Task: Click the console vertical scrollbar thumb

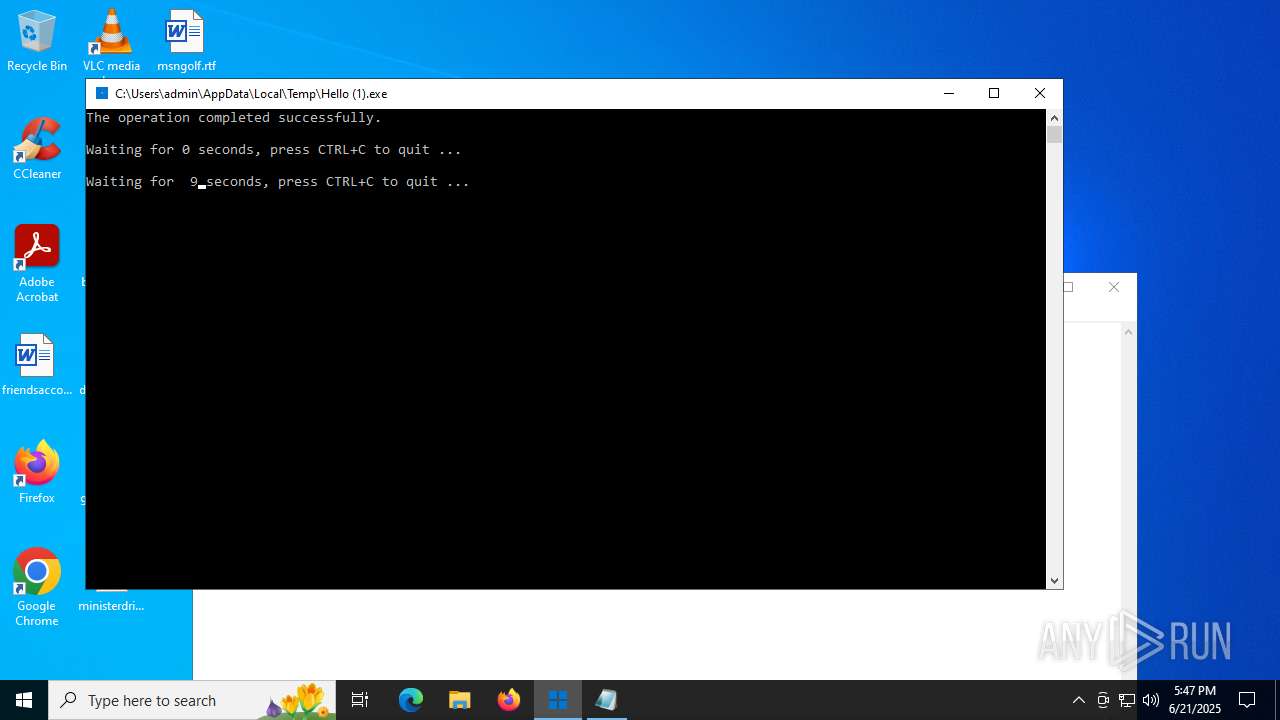Action: (1054, 134)
